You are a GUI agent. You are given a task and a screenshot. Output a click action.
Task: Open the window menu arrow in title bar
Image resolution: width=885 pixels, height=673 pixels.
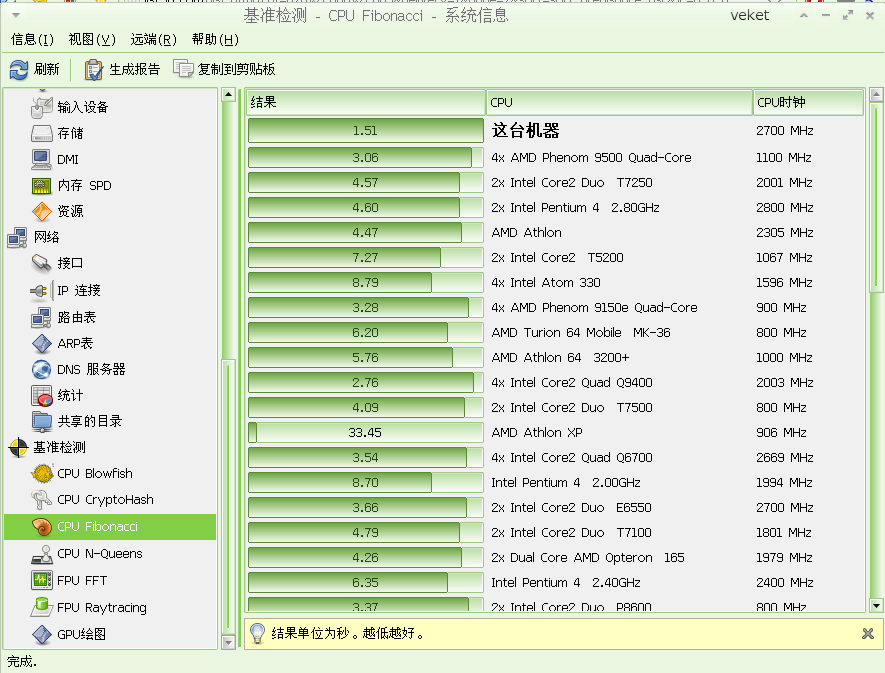click(16, 15)
